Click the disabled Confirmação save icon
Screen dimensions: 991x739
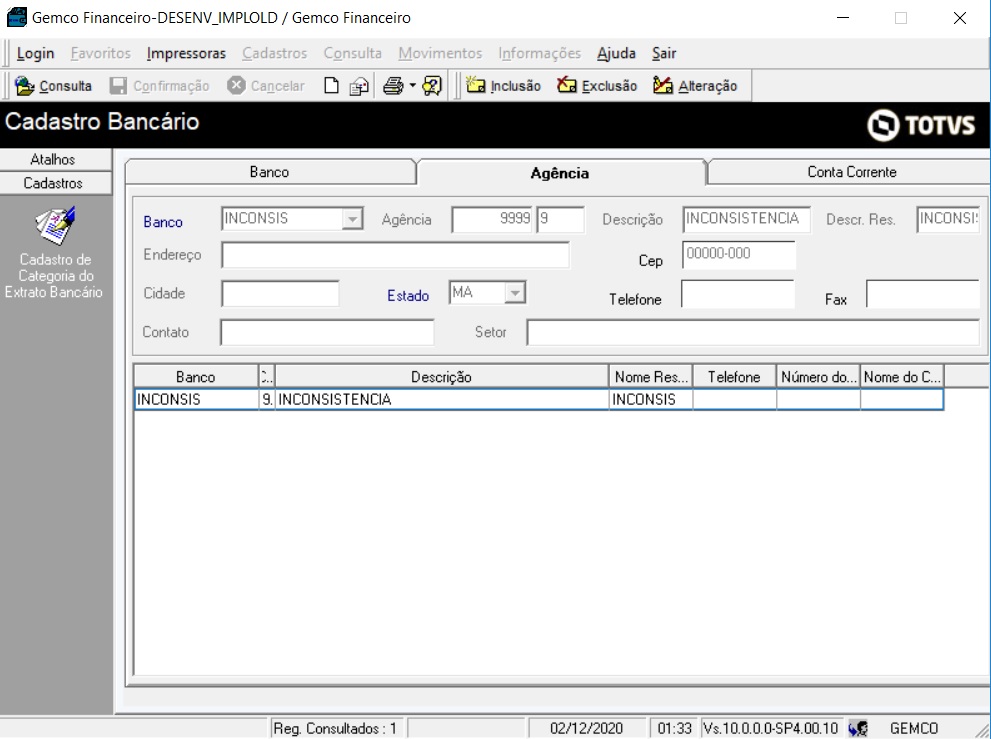(118, 85)
